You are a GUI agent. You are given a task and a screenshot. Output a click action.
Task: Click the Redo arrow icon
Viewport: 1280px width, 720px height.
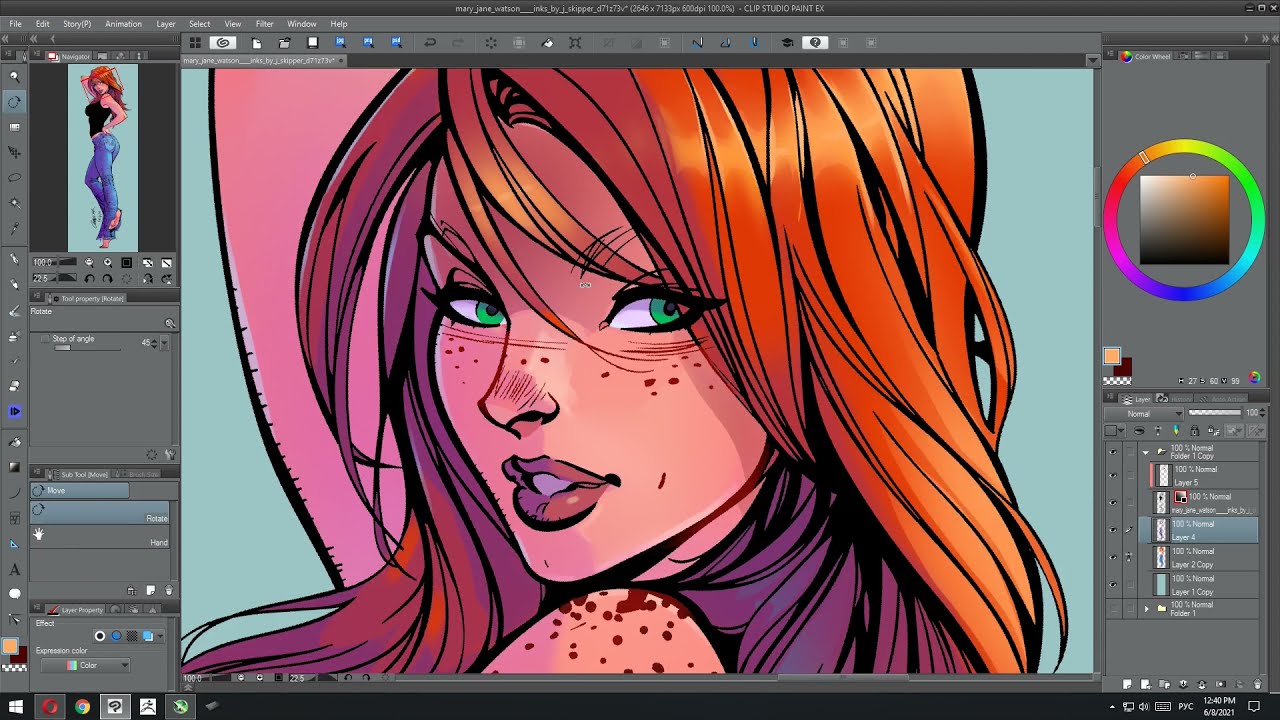pyautogui.click(x=458, y=43)
